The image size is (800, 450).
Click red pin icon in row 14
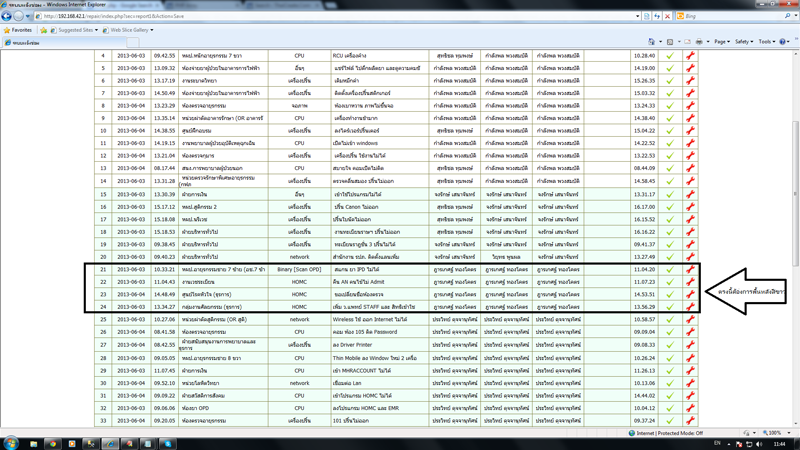point(690,181)
